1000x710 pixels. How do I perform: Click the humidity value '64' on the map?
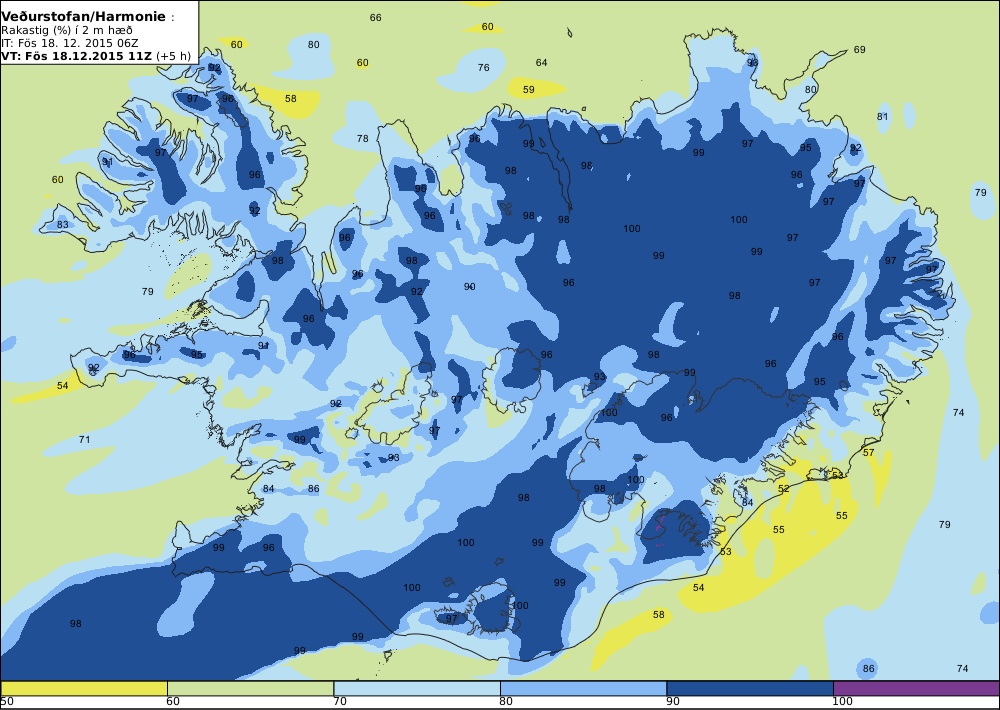coord(541,63)
